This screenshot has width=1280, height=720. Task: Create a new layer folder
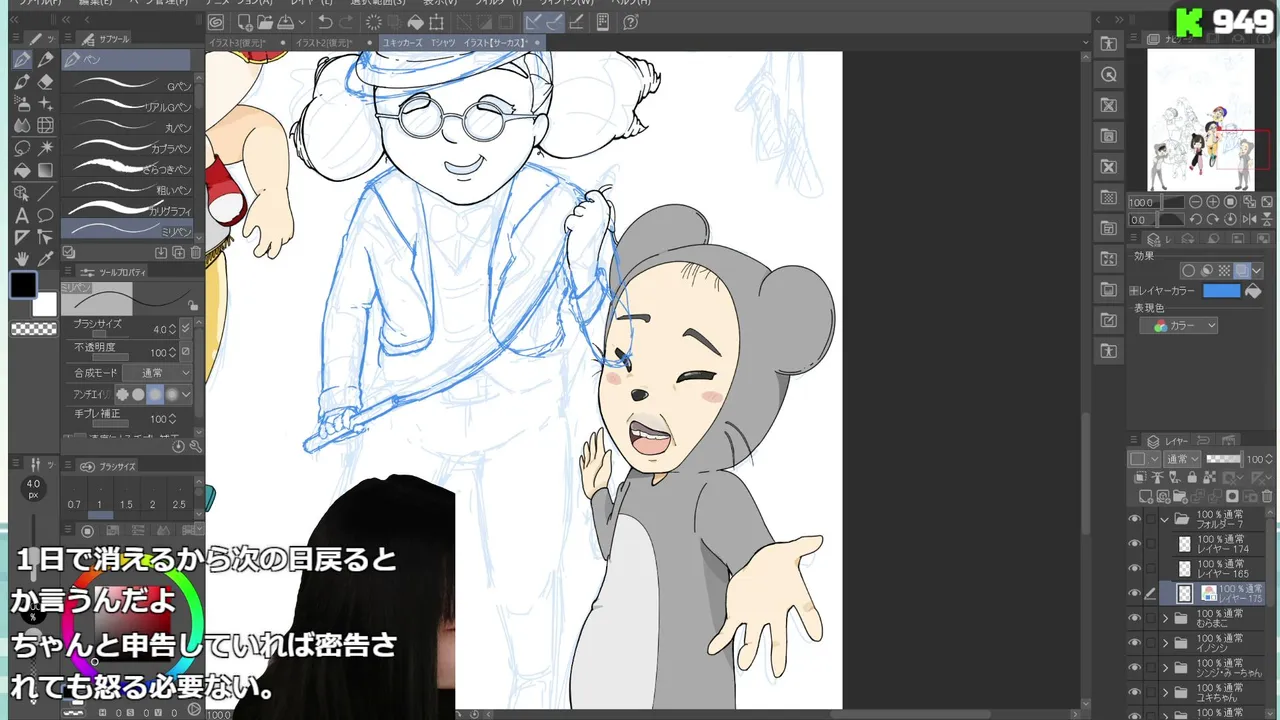tap(1179, 496)
